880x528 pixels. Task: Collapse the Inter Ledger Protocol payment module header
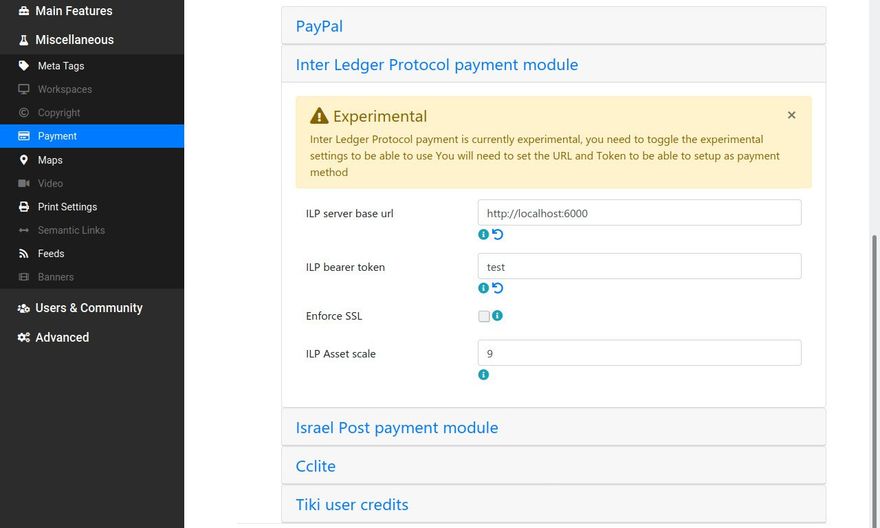[437, 65]
